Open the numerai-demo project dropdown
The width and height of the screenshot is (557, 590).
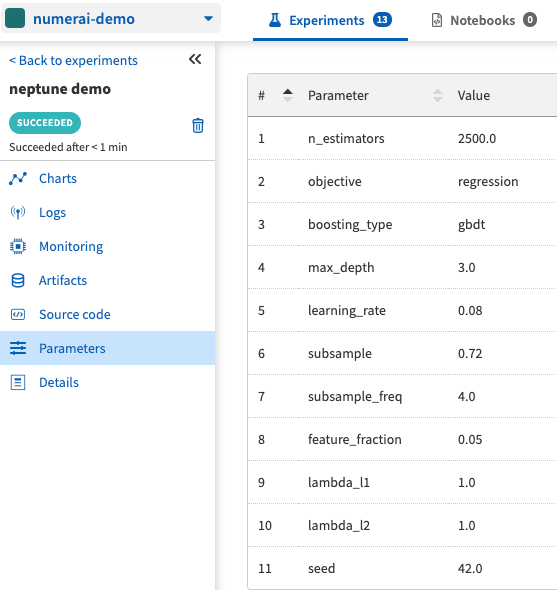(x=208, y=18)
